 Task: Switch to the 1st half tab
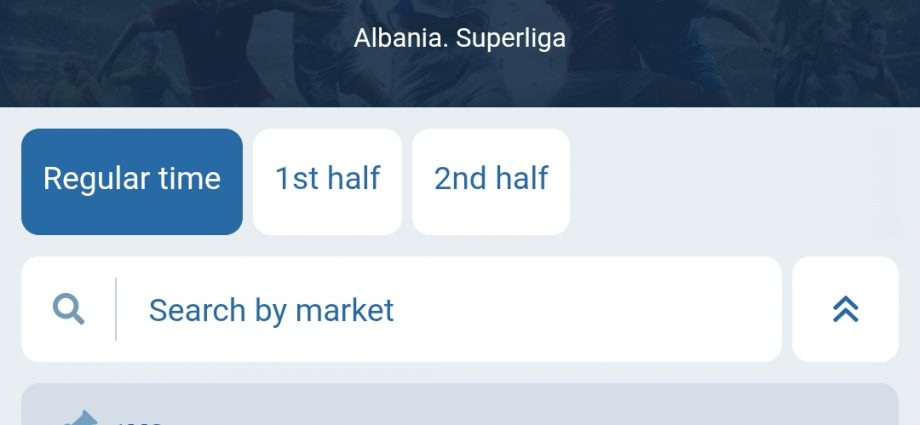pyautogui.click(x=327, y=181)
